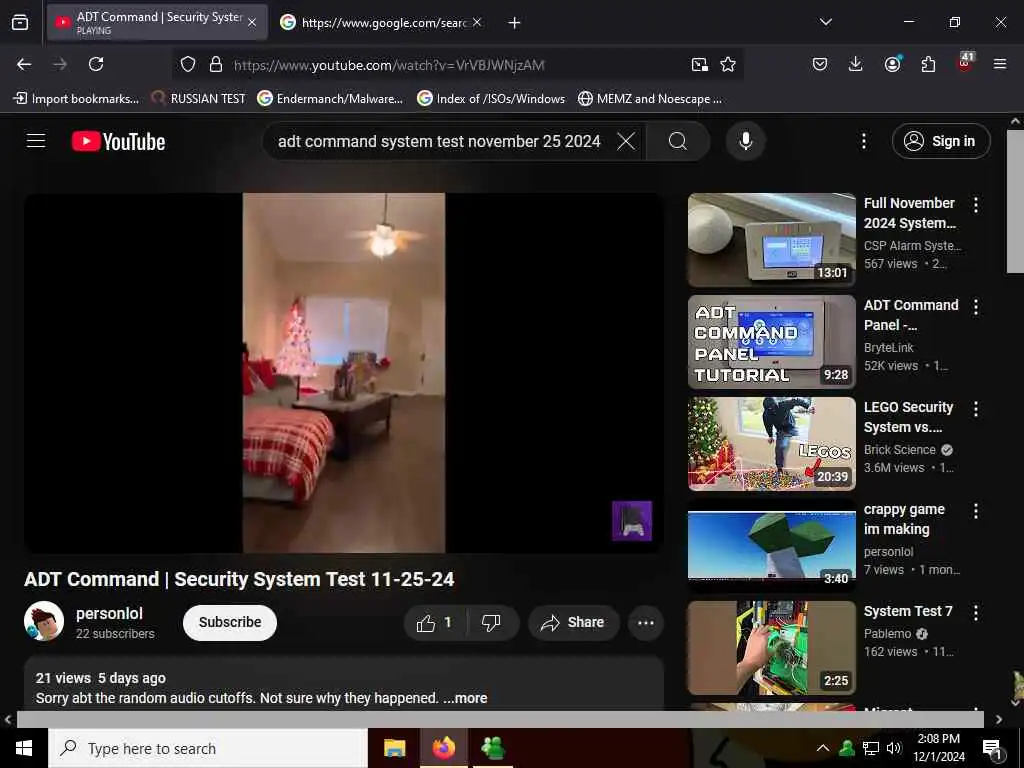Open the notification center icon

click(x=993, y=749)
